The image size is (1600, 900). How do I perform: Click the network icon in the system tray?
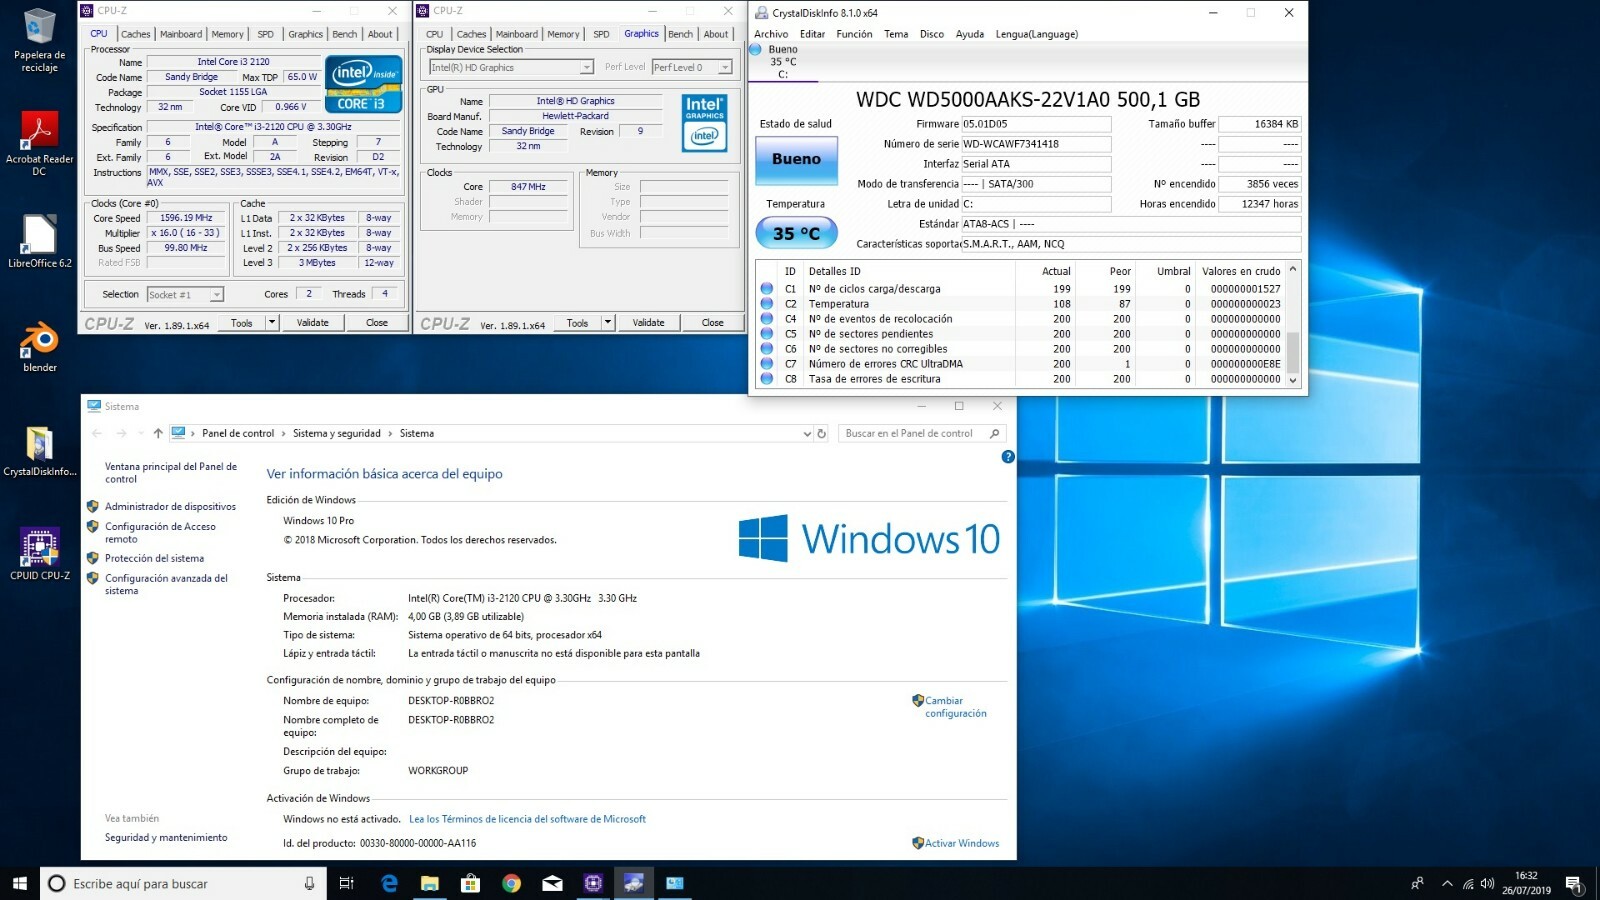point(1468,883)
